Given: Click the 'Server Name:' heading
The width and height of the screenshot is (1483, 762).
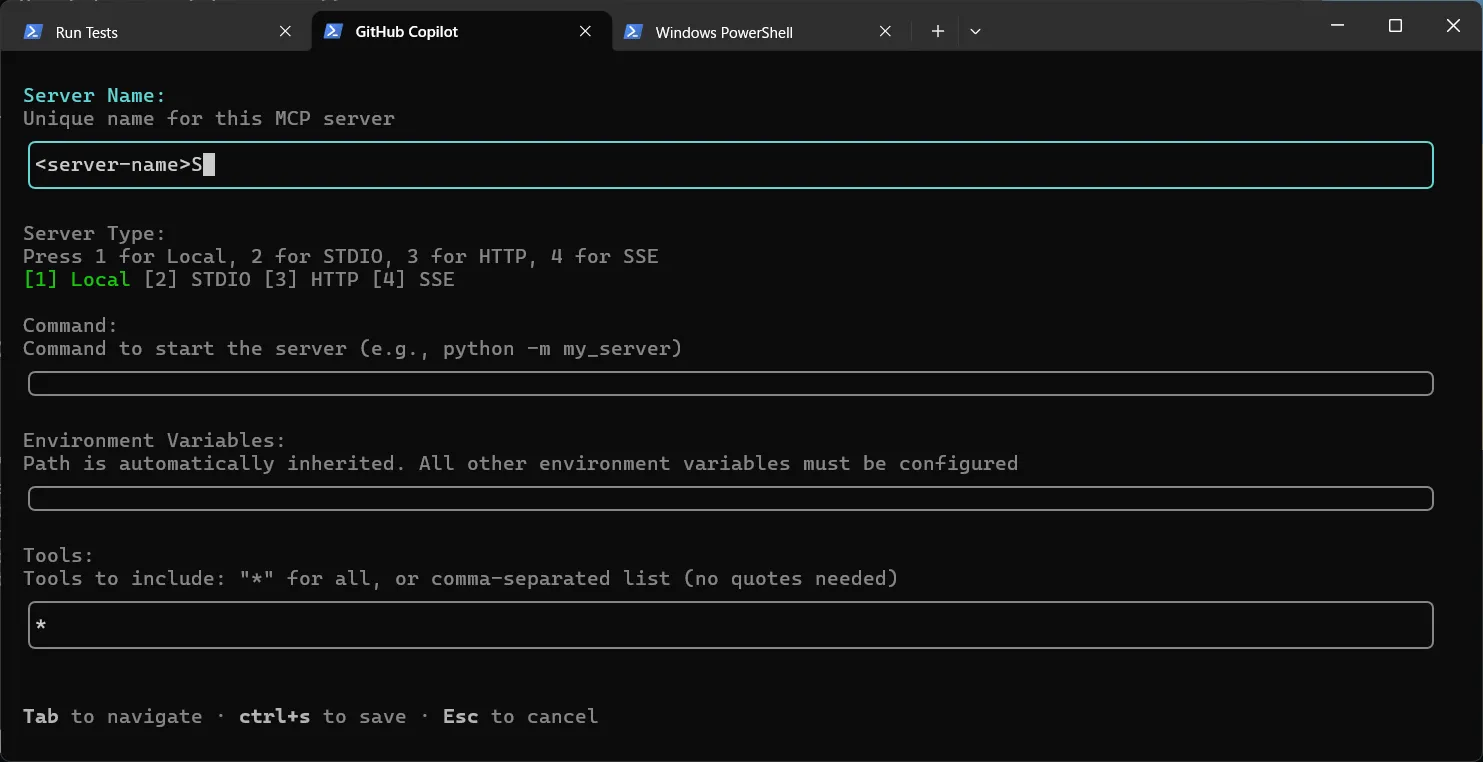Looking at the screenshot, I should point(94,95).
